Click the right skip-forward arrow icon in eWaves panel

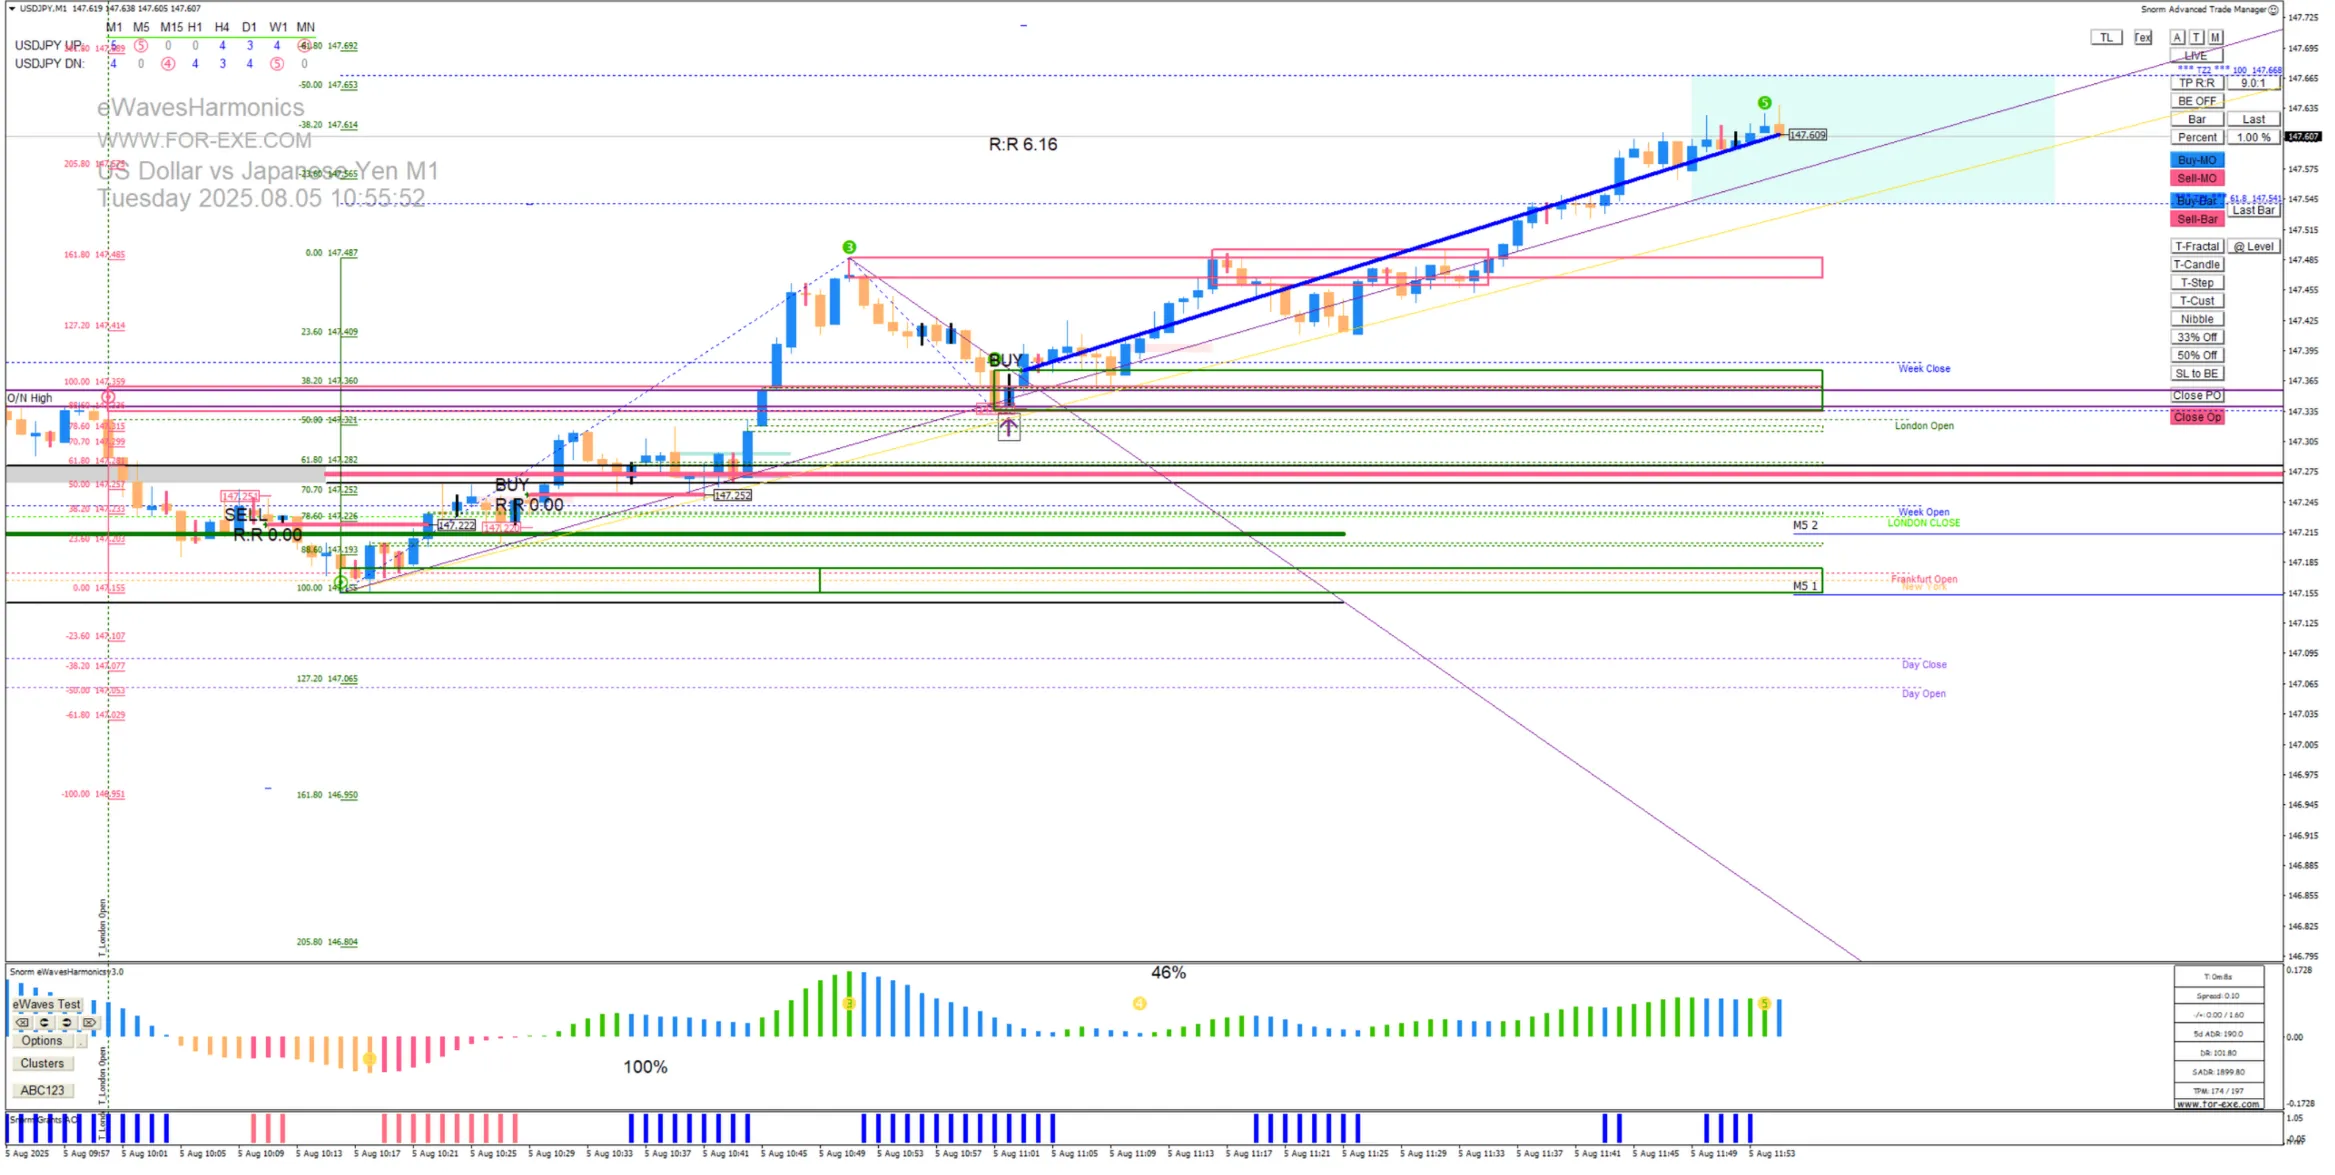[89, 1022]
